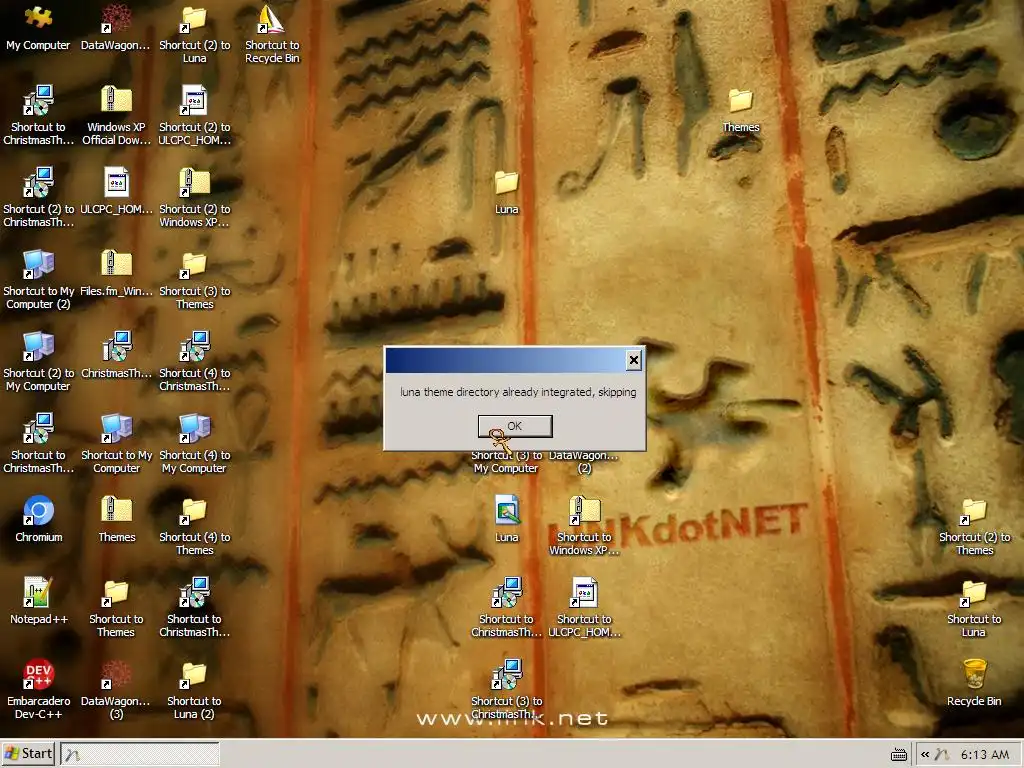
Task: Select Shortcut (2) to My Computer icon
Action: [x=39, y=362]
